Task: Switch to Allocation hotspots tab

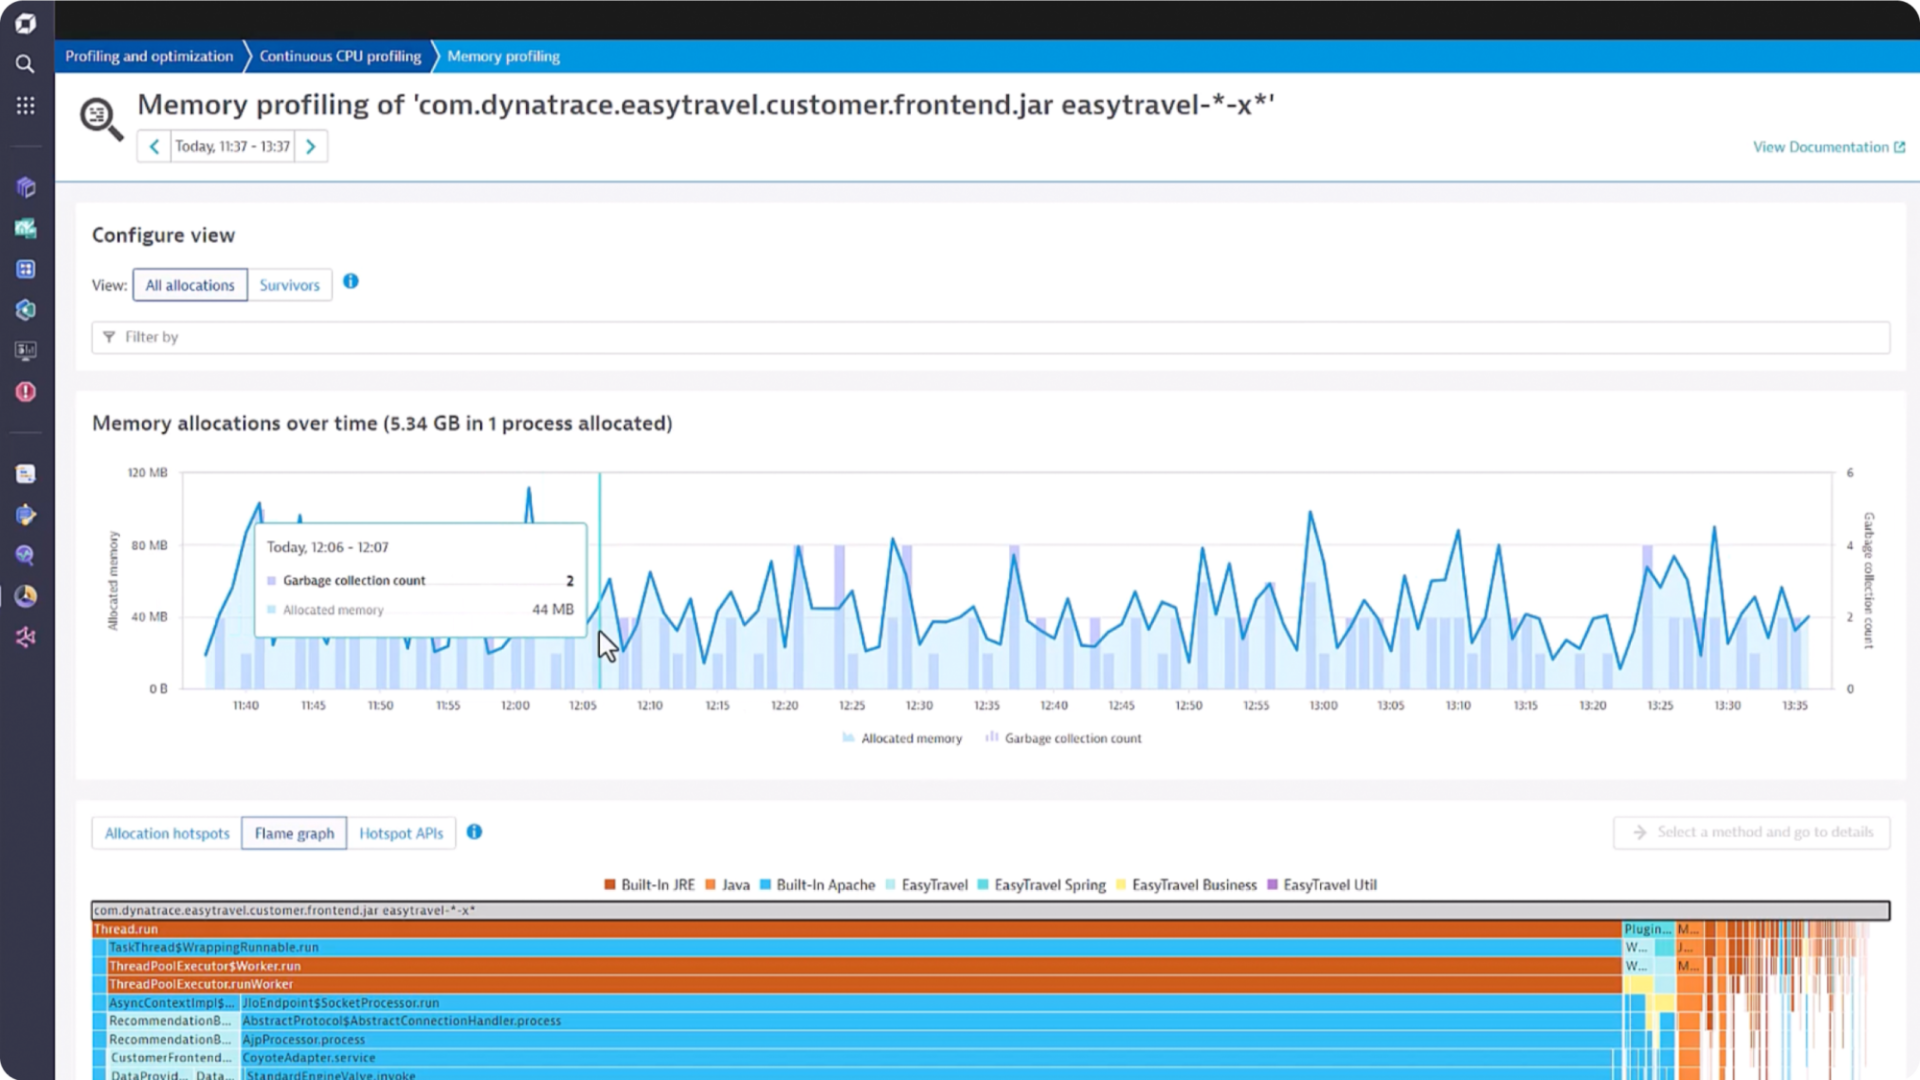Action: (x=167, y=833)
